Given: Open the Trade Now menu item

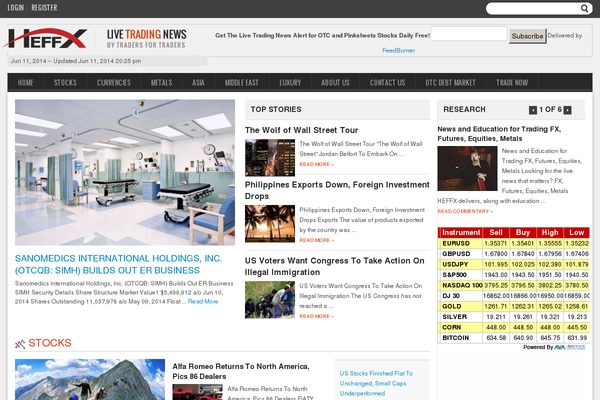Looking at the screenshot, I should (x=512, y=83).
